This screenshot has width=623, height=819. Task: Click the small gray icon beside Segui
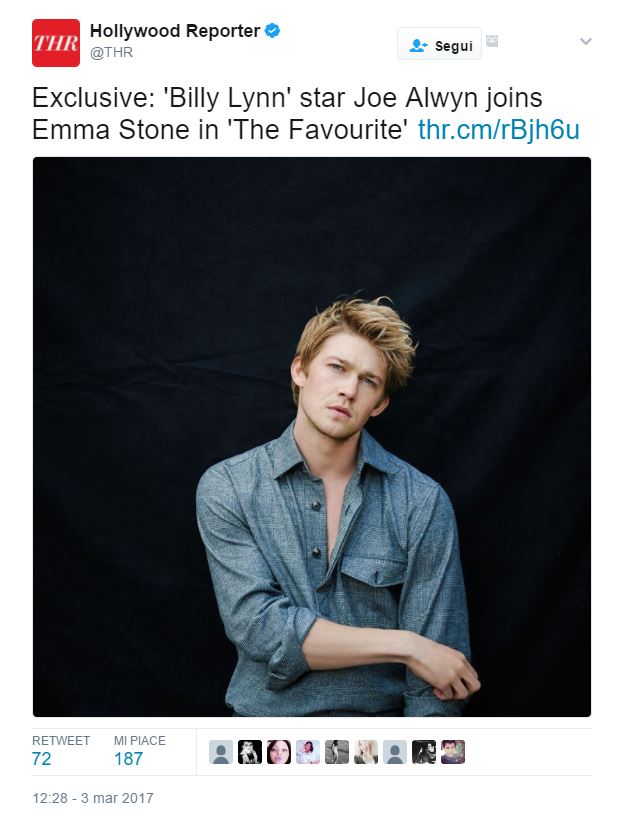(x=491, y=41)
